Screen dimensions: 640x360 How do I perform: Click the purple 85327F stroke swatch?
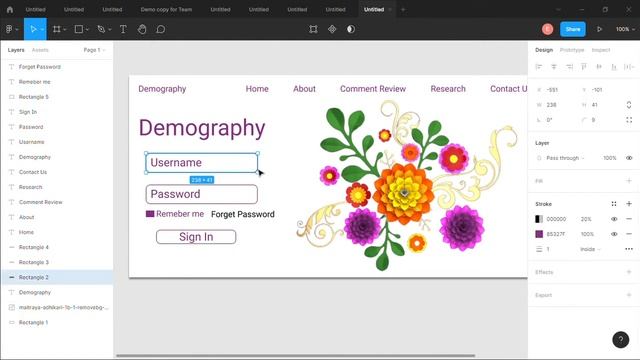[x=539, y=234]
